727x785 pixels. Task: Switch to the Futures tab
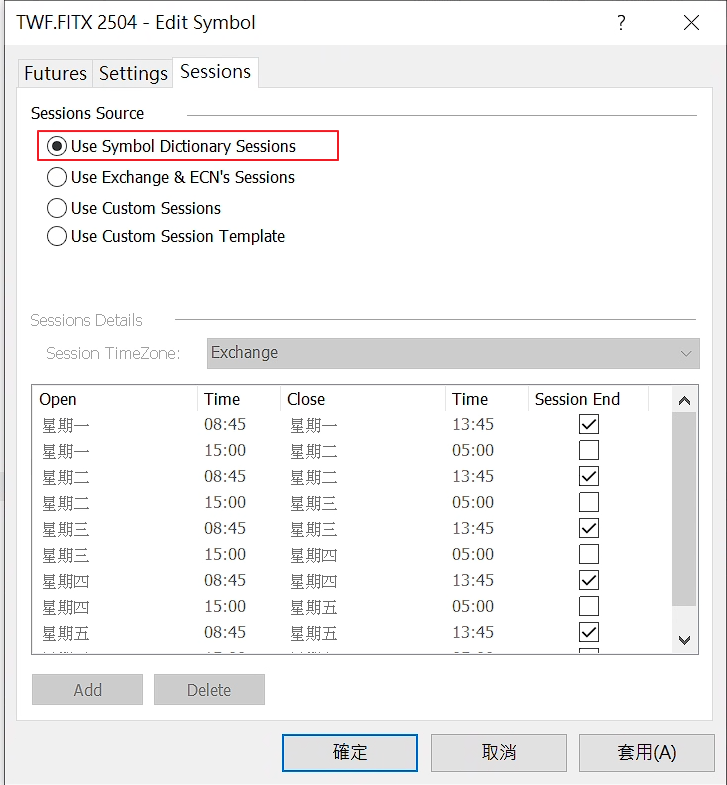tap(55, 73)
